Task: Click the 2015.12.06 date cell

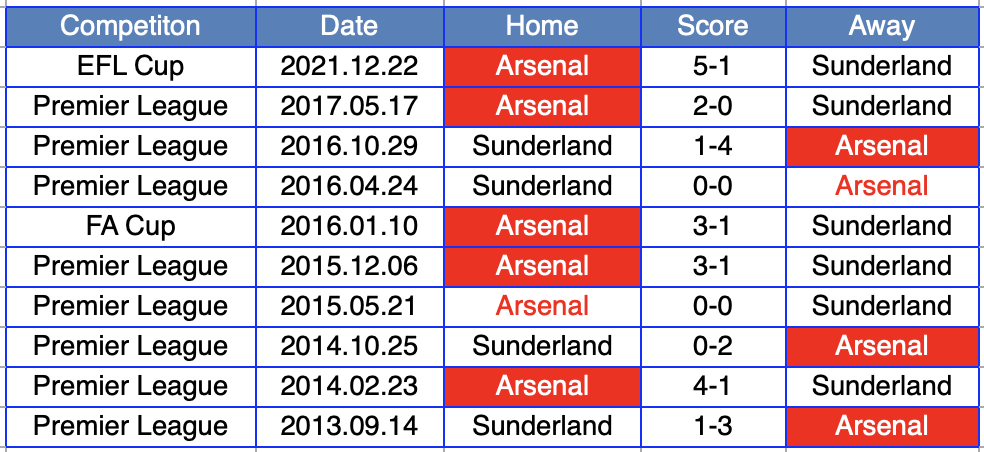Action: coord(349,266)
